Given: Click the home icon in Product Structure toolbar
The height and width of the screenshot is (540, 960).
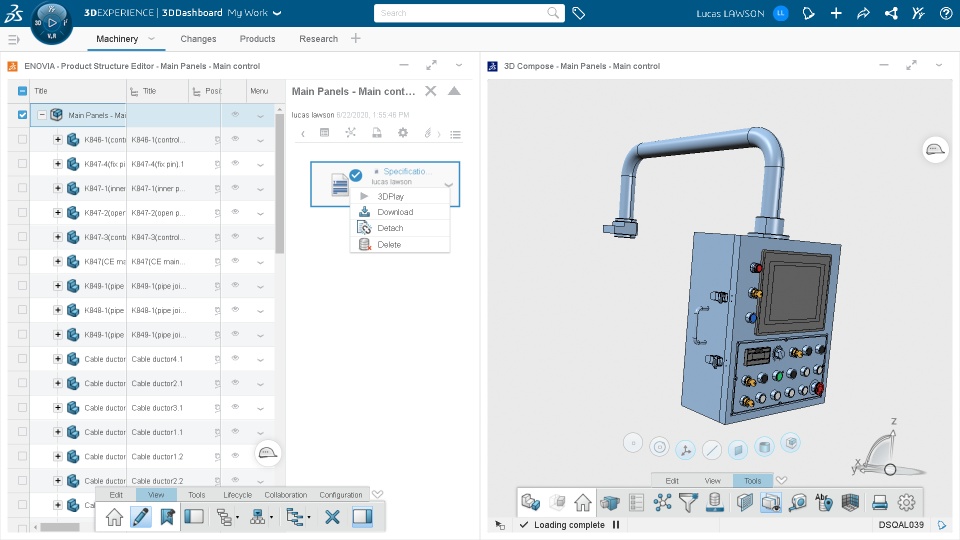Looking at the screenshot, I should 114,517.
